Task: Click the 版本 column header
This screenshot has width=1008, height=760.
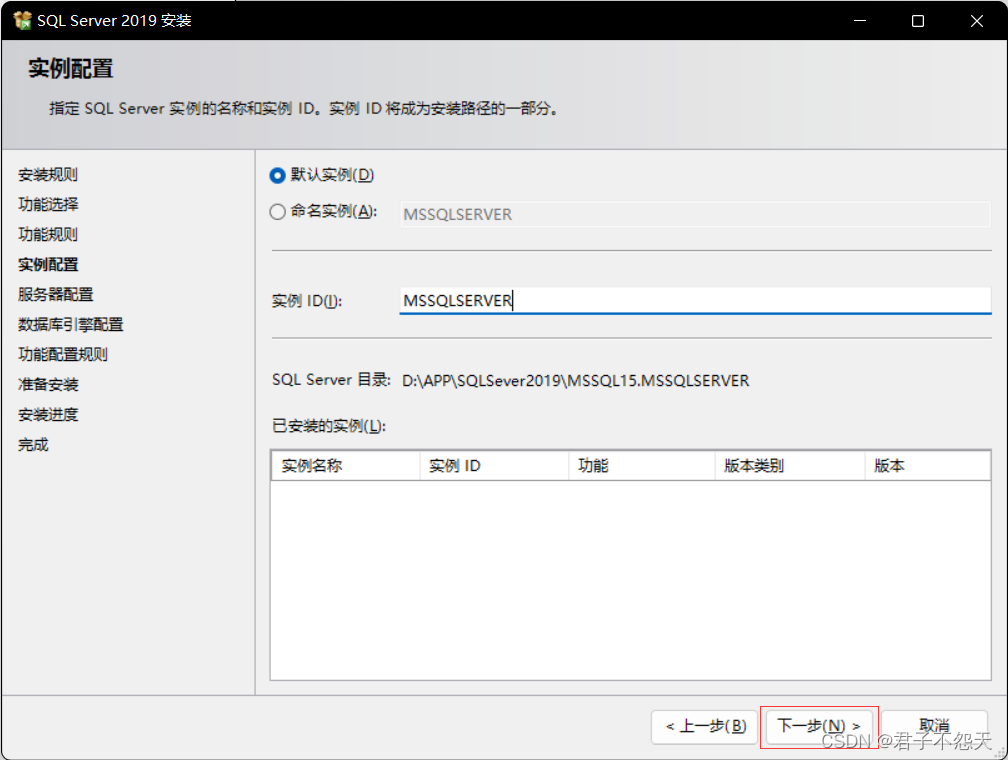Action: click(x=928, y=466)
